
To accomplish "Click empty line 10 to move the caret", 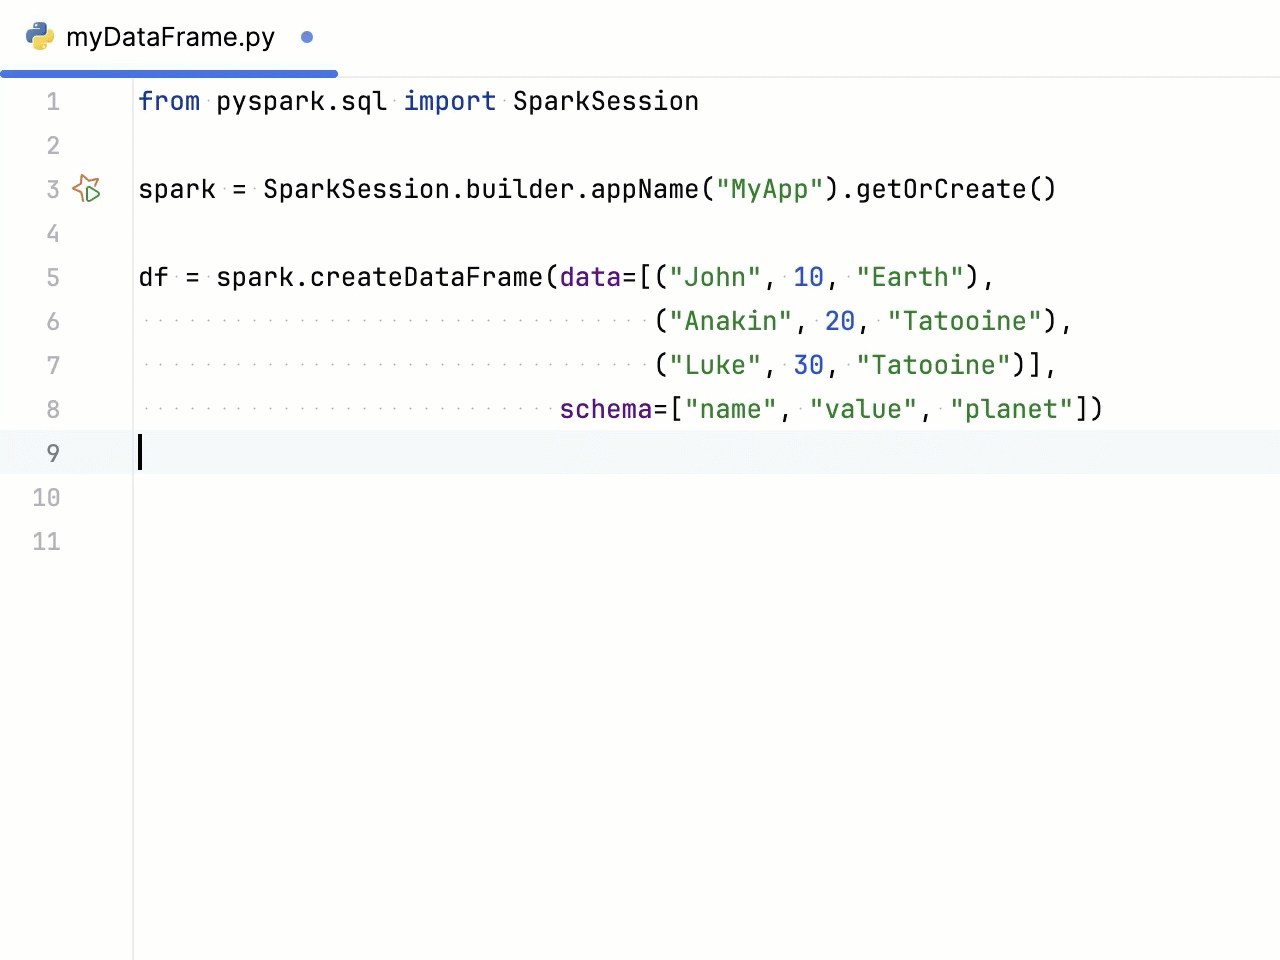I will tap(300, 497).
